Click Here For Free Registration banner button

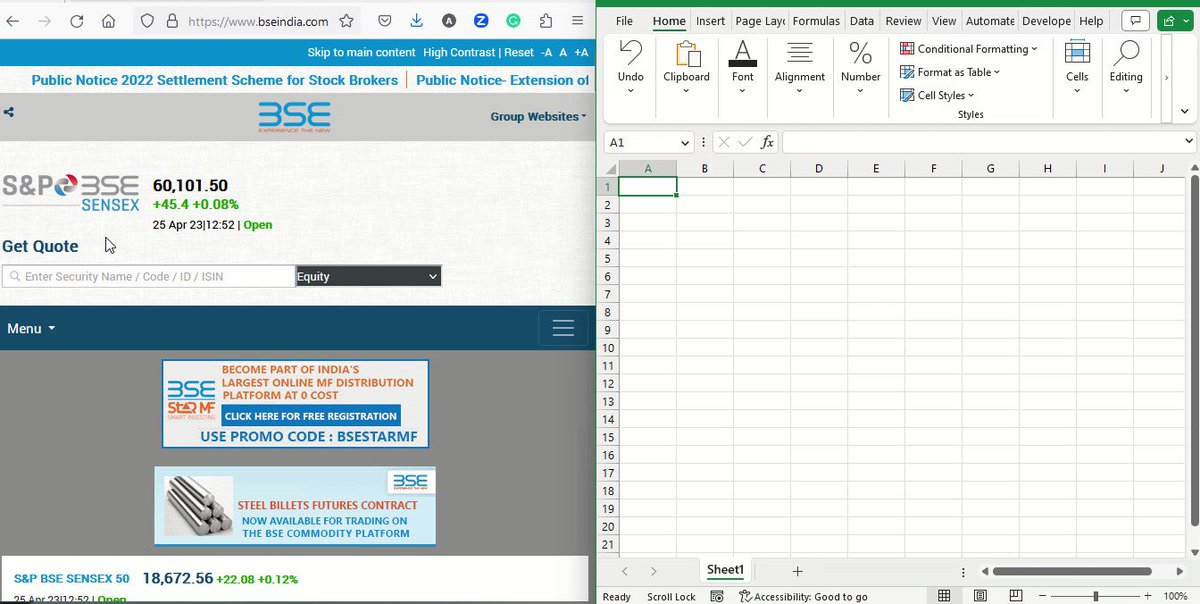pyautogui.click(x=311, y=416)
